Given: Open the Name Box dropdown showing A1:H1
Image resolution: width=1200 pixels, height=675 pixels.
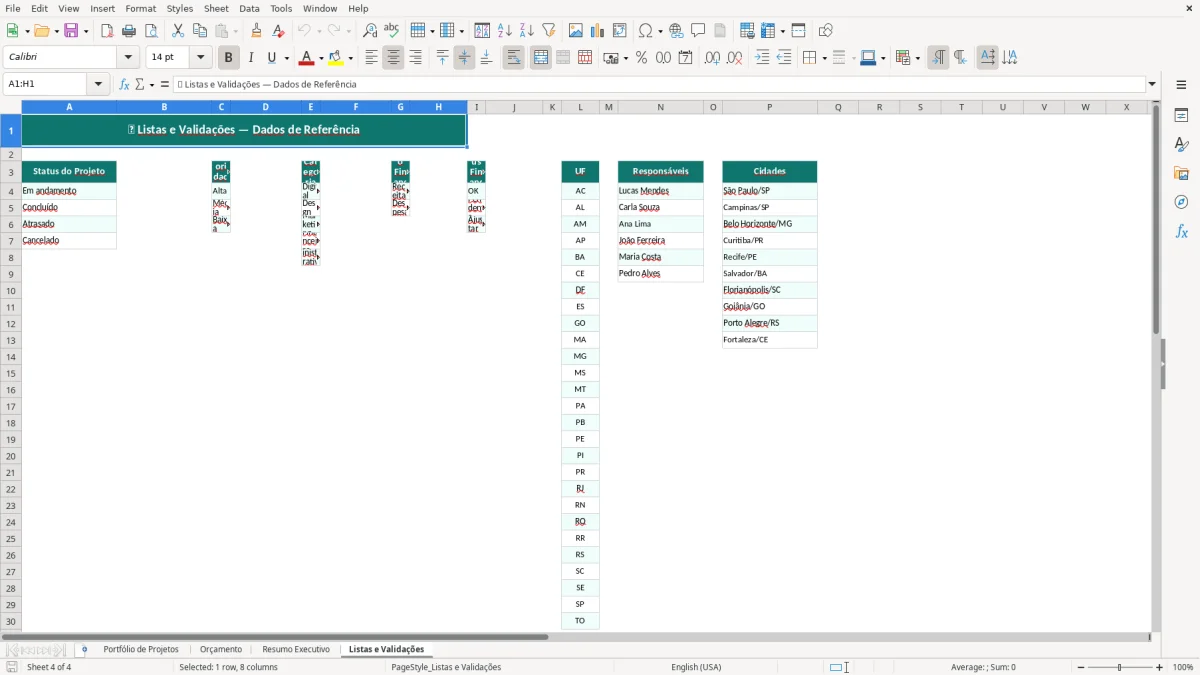Looking at the screenshot, I should coord(98,84).
